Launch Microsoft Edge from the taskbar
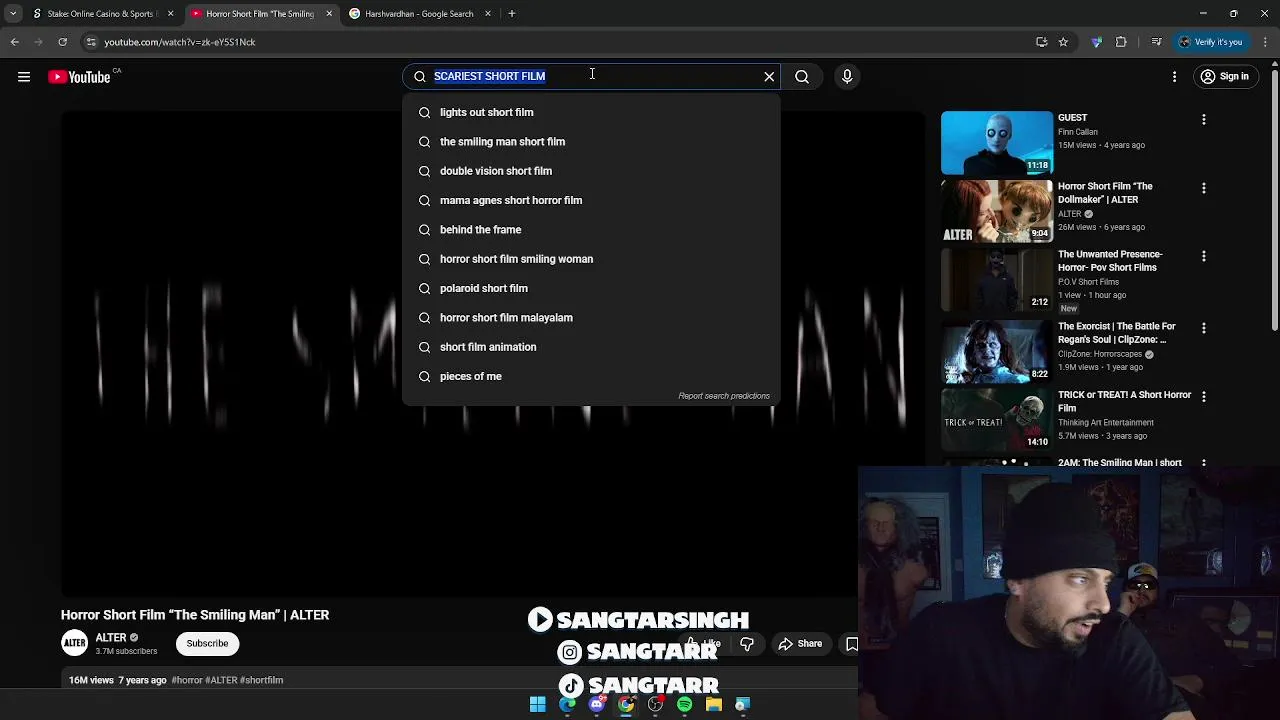The height and width of the screenshot is (720, 1280). [567, 705]
